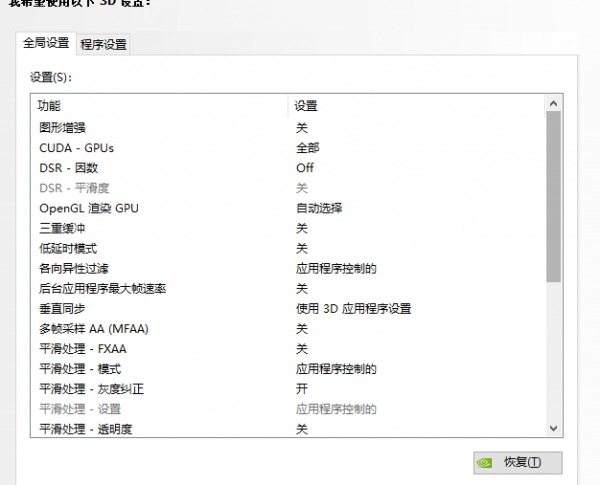
Task: Click the 开 value for 灰度纠正
Action: [x=302, y=389]
